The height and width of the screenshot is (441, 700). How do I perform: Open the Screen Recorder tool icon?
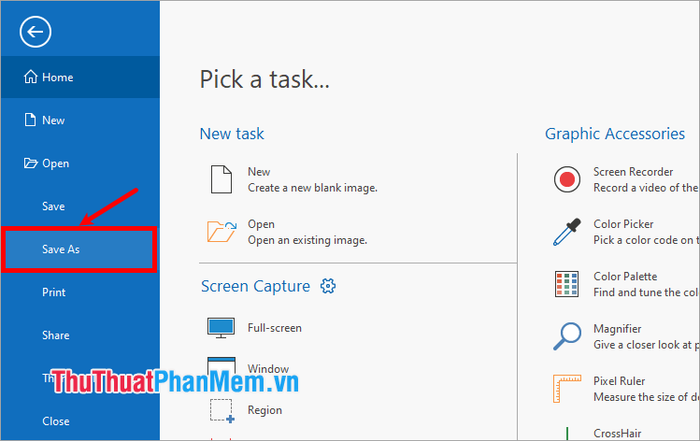pos(568,180)
